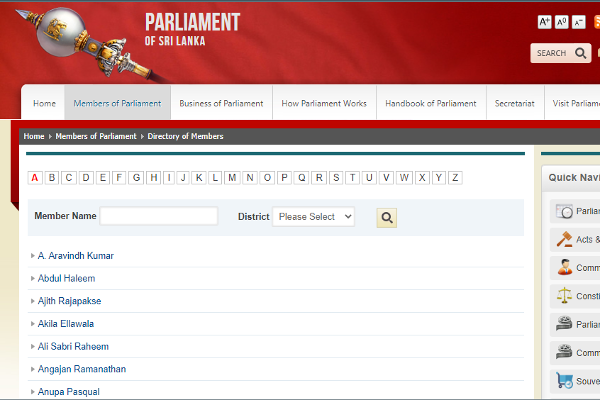The image size is (600, 400).
Task: Filter members by letter E
Action: 103,178
